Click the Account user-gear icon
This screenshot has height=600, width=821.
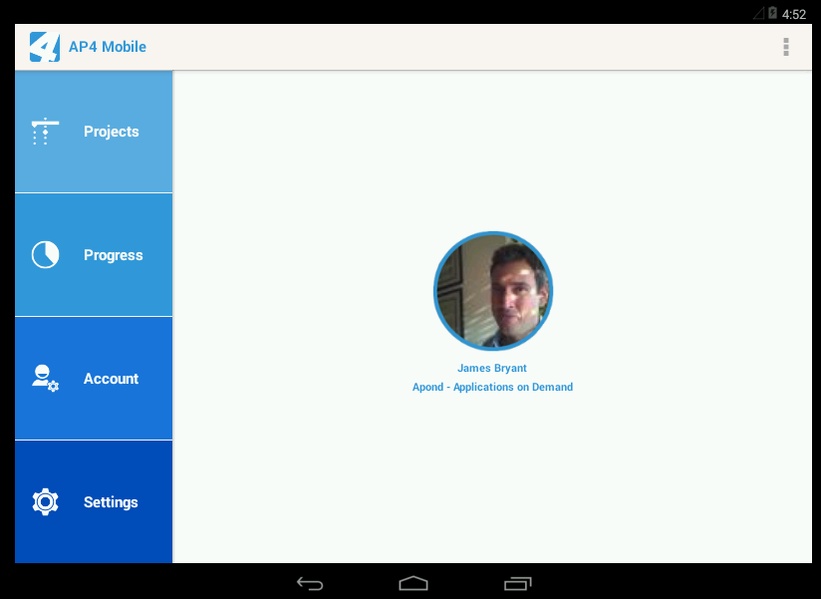point(45,379)
